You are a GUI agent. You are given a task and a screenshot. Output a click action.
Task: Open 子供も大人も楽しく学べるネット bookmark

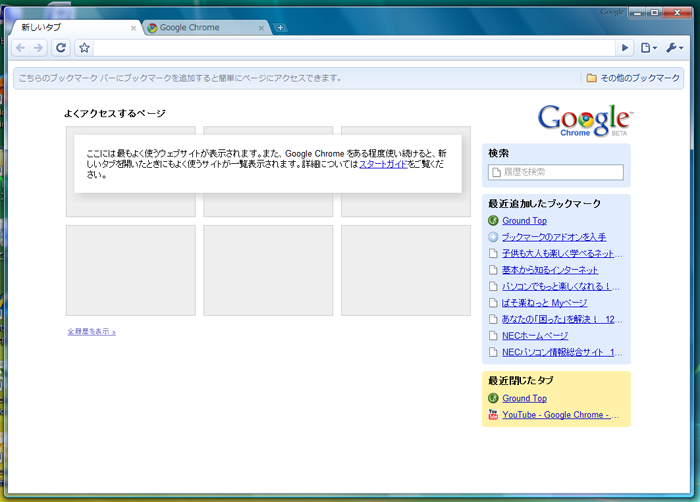click(562, 254)
